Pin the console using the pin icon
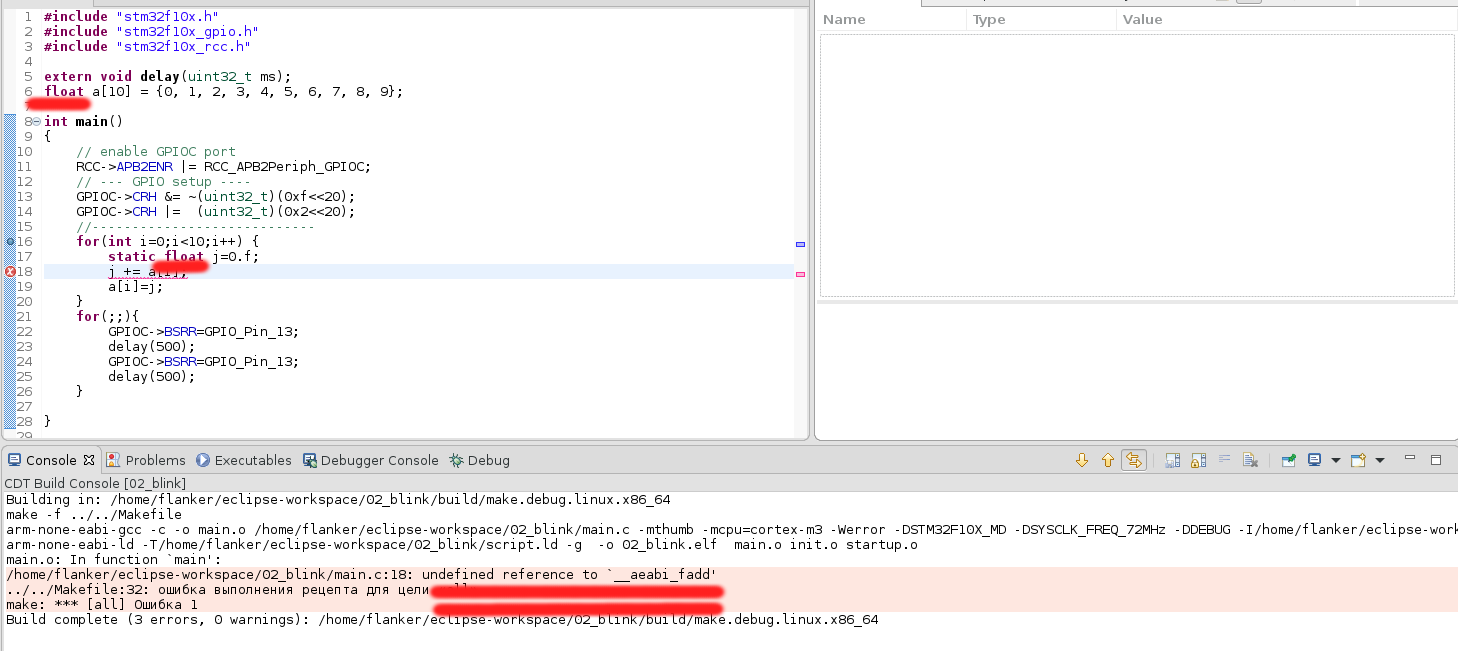This screenshot has width=1458, height=651. [x=1289, y=460]
